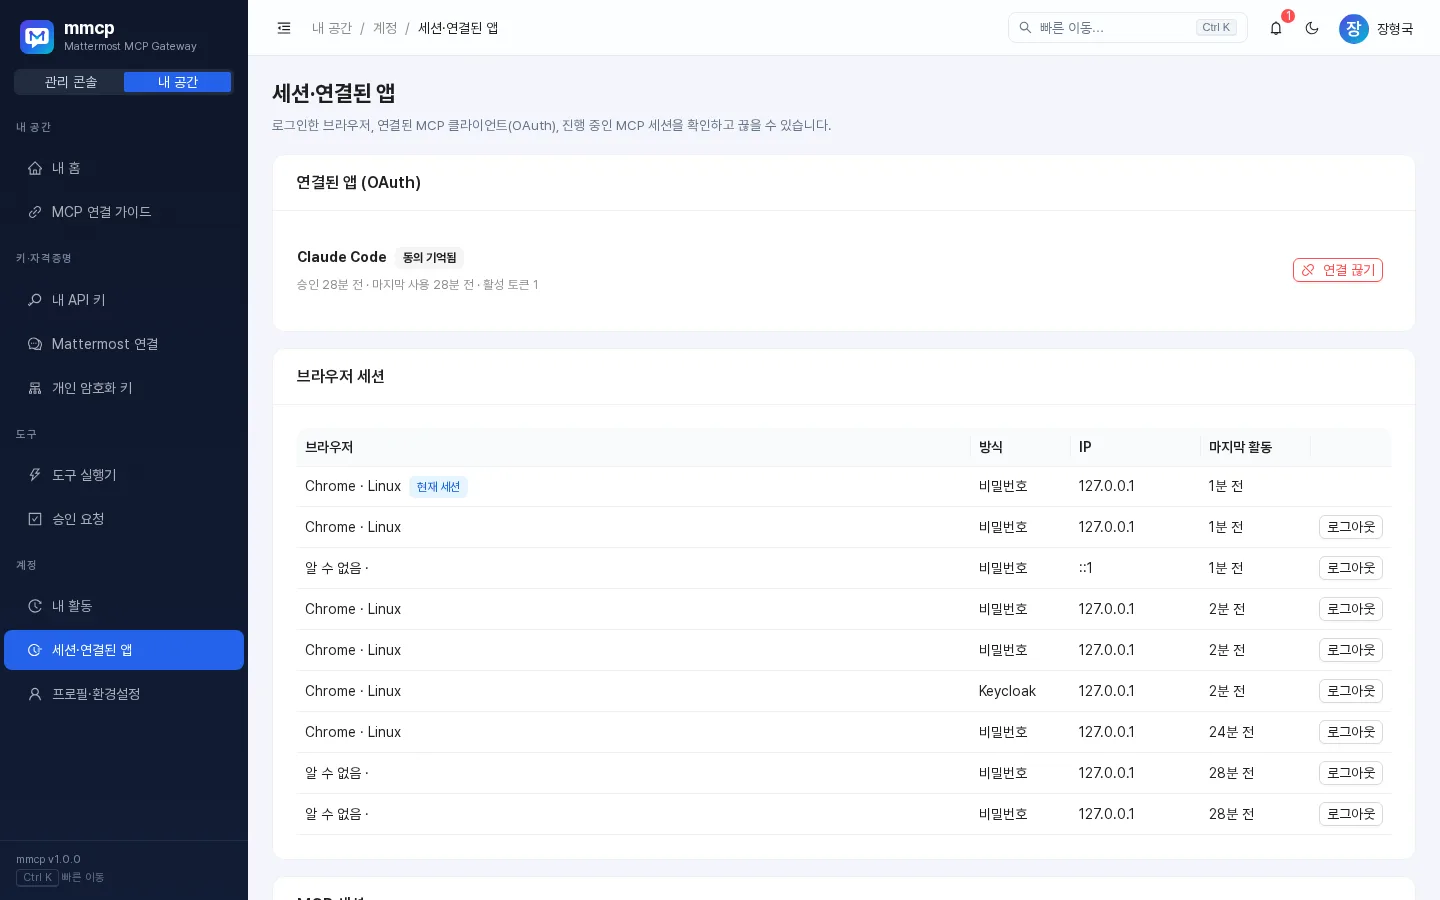This screenshot has width=1440, height=900.
Task: Click the Mattermost 연결 chat icon
Action: click(x=35, y=344)
